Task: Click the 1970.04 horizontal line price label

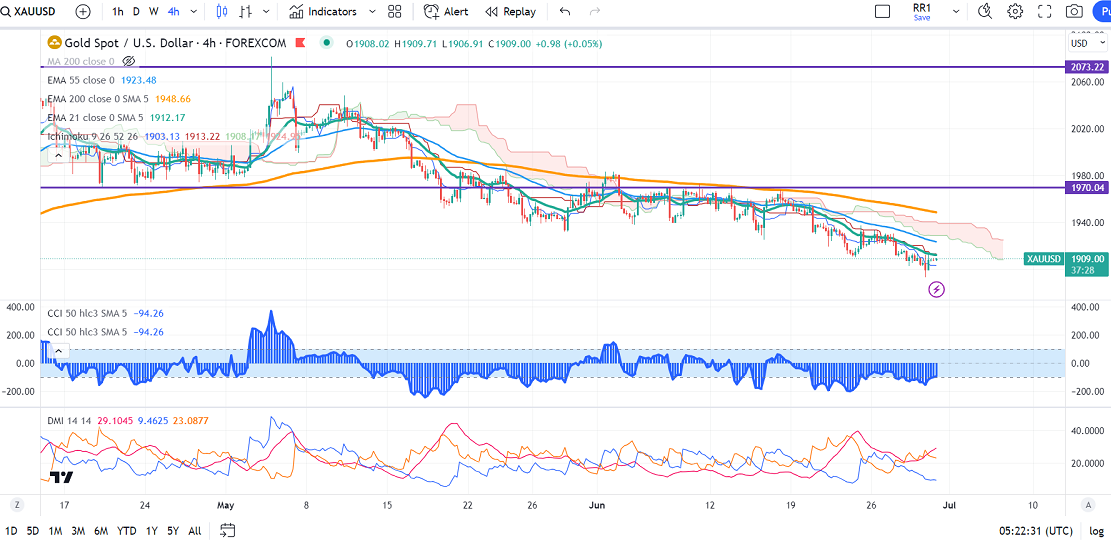Action: pyautogui.click(x=1088, y=188)
